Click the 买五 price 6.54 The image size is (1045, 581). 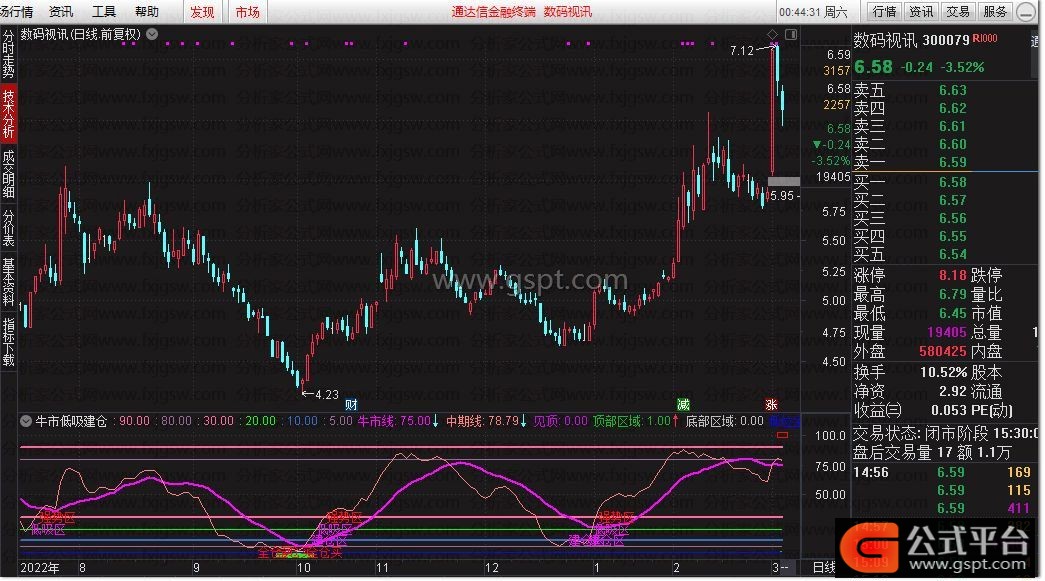952,254
